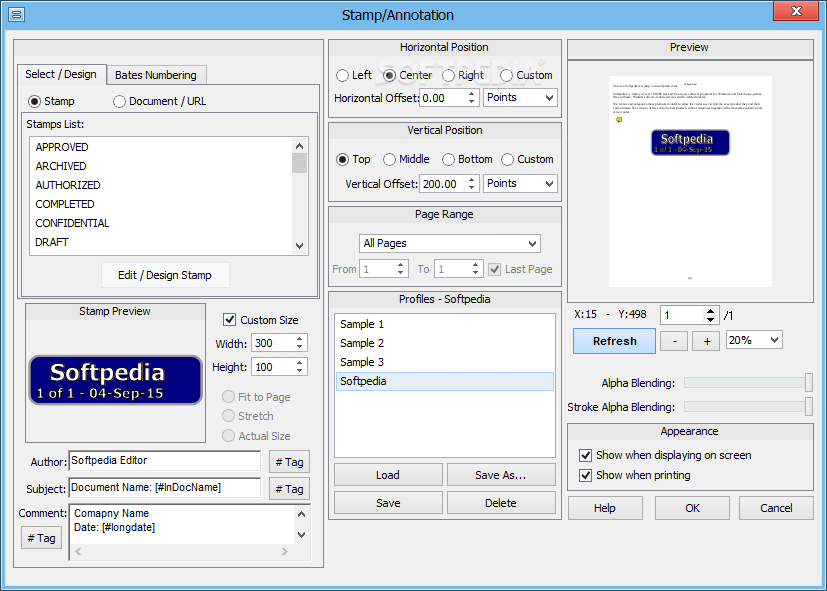Confirm with the OK button
This screenshot has height=591, width=827.
pos(693,508)
